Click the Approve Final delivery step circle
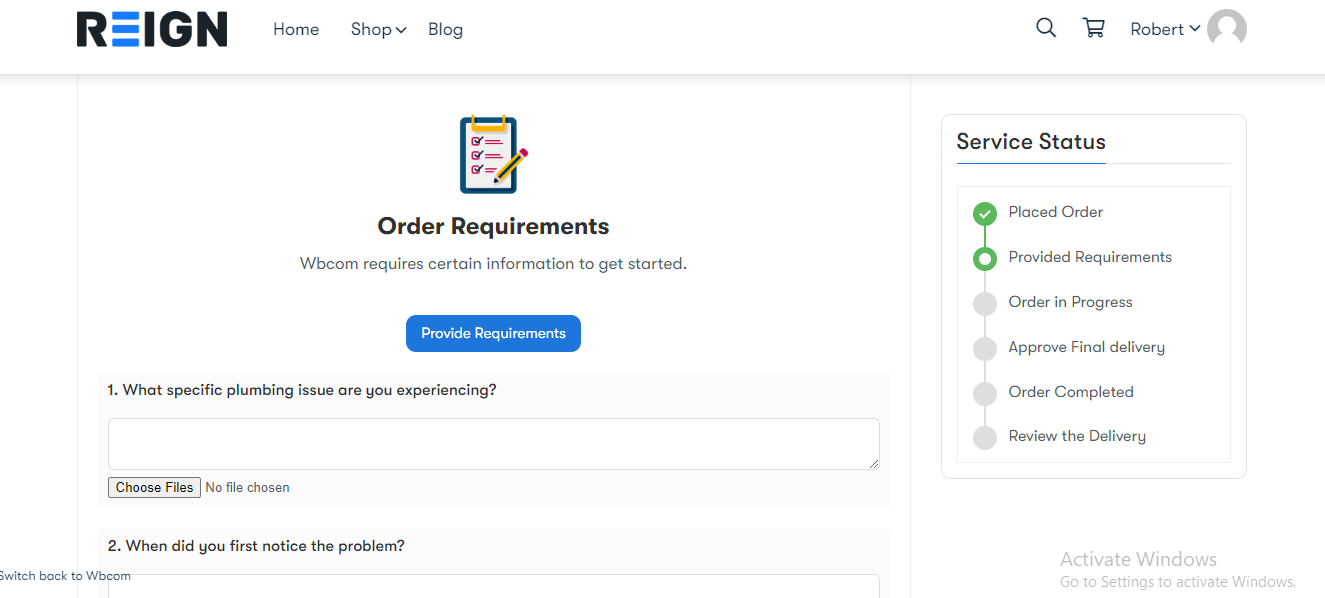This screenshot has height=598, width=1325. point(985,348)
